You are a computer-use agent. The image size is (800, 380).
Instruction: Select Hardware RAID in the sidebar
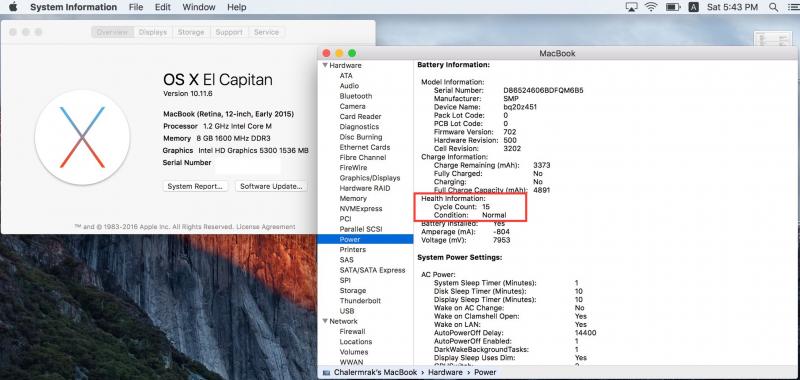(365, 188)
